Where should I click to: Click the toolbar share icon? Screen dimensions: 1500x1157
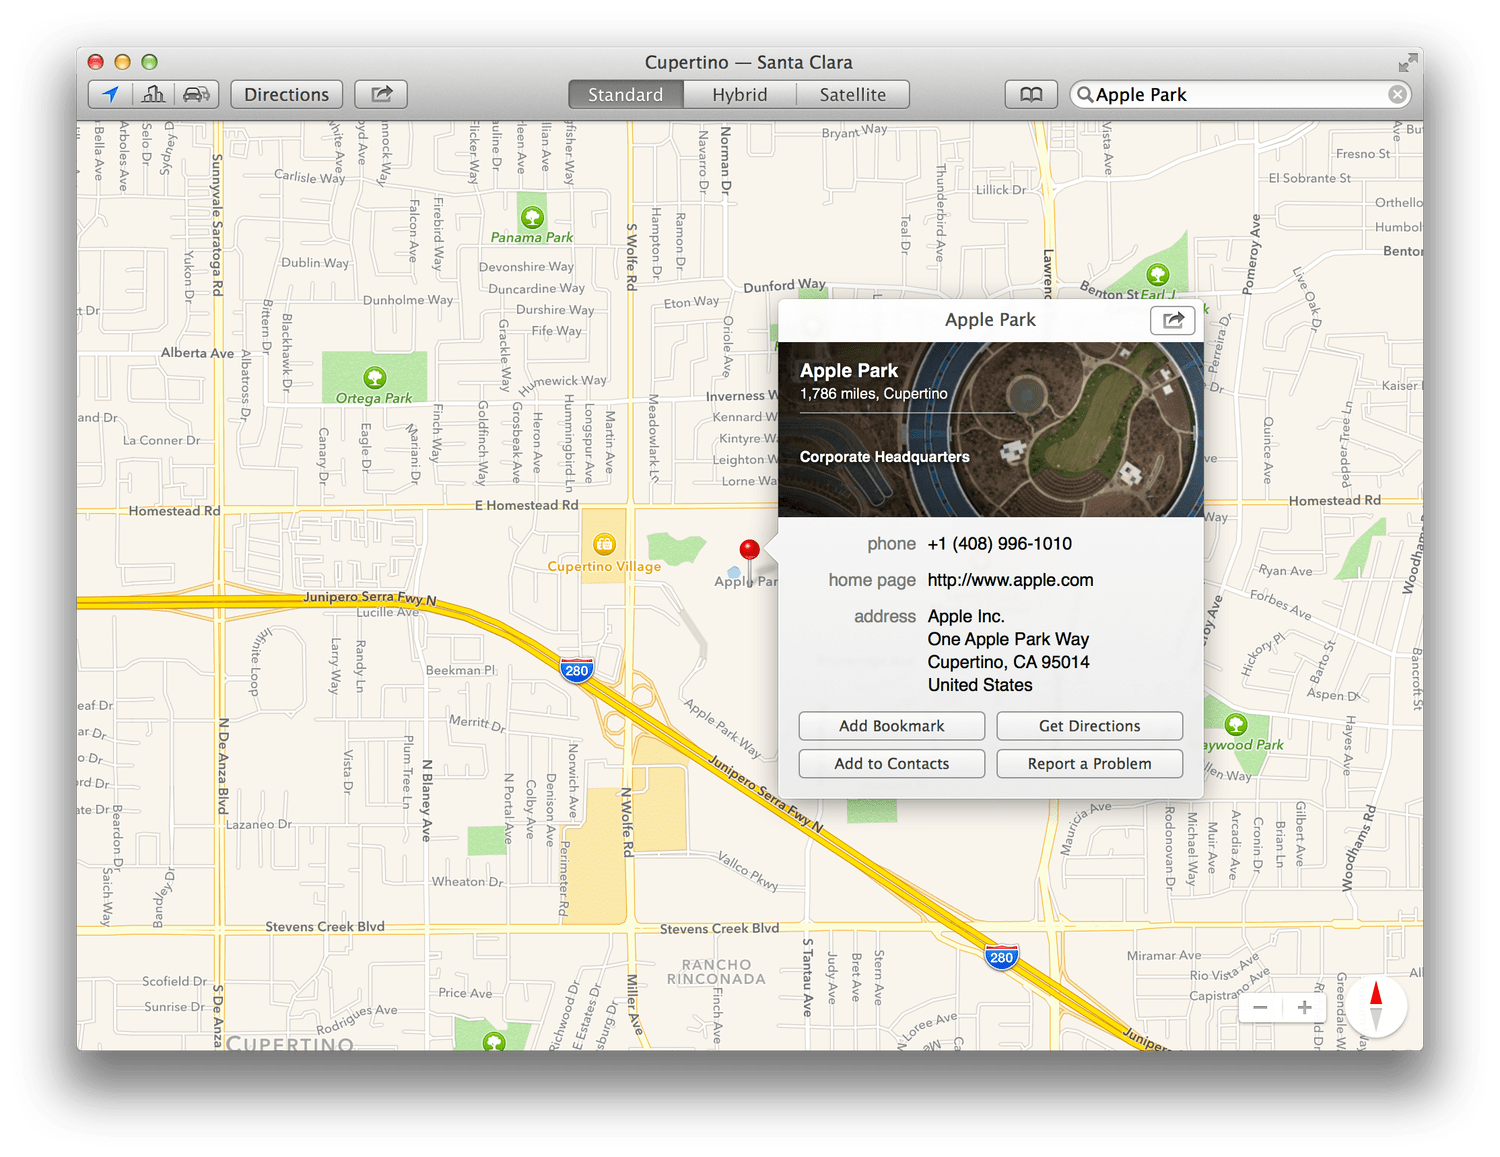coord(381,94)
